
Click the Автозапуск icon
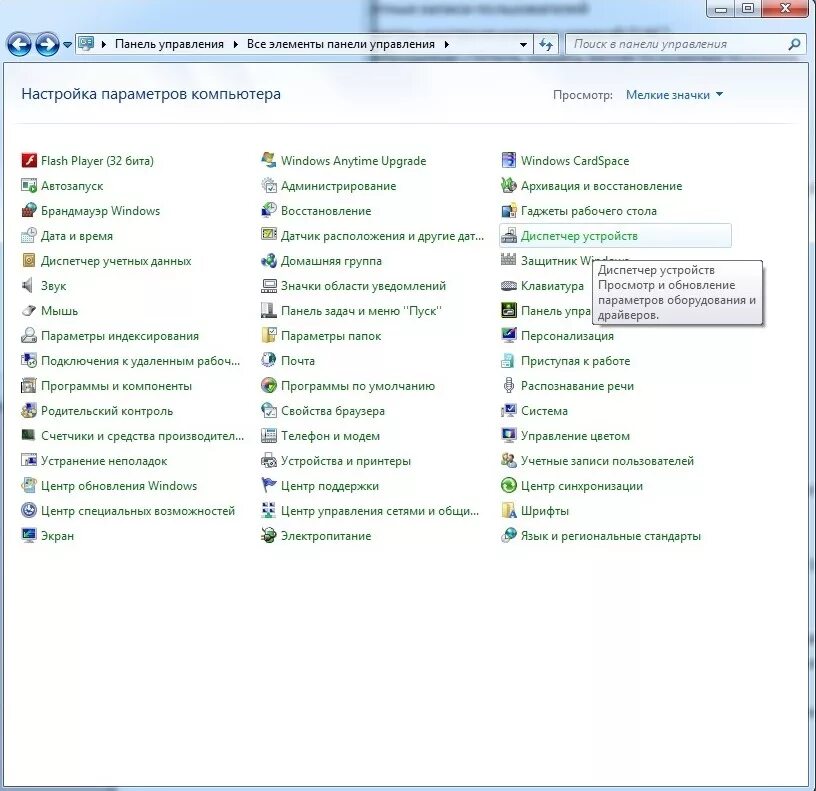click(x=29, y=185)
